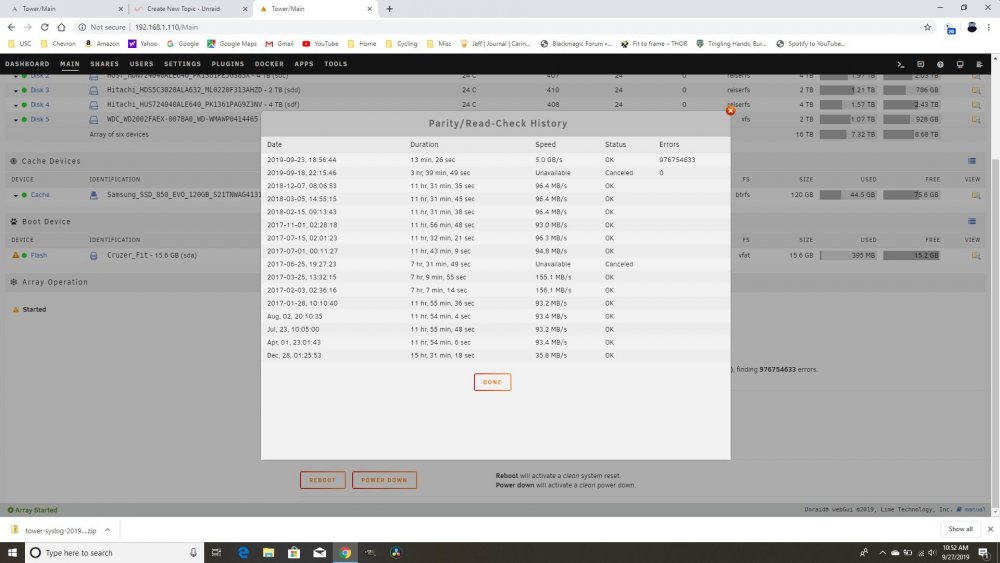This screenshot has height=563, width=1000.
Task: Click the help question mark icon
Action: point(940,64)
